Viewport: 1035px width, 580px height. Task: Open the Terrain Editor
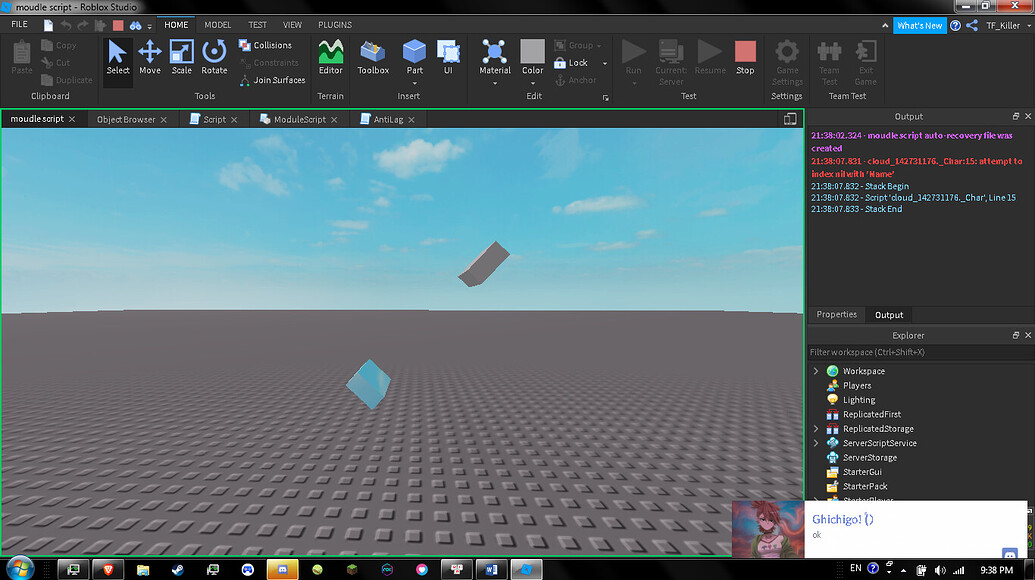click(x=331, y=57)
